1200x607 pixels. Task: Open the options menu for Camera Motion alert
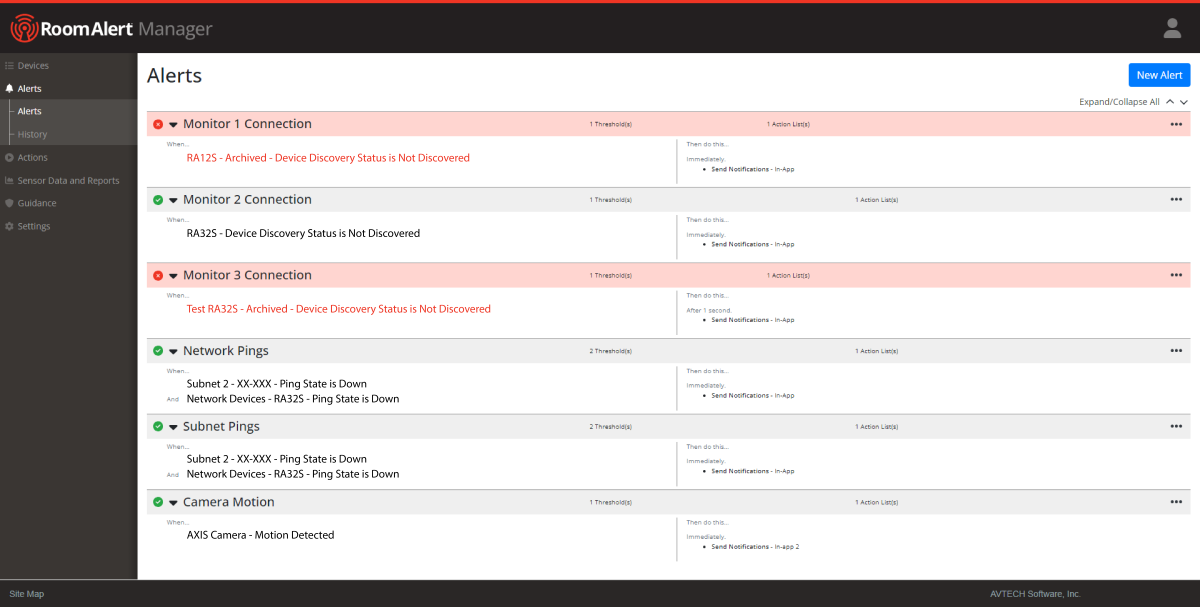click(x=1176, y=501)
